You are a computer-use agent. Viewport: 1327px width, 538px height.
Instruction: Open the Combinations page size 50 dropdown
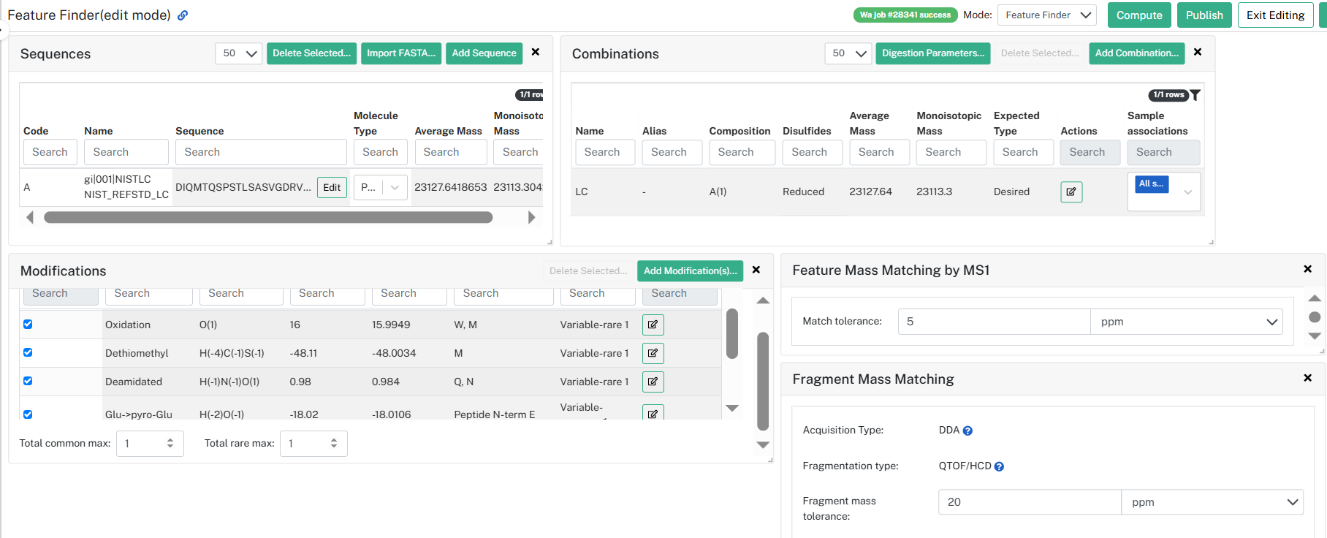pyautogui.click(x=848, y=53)
